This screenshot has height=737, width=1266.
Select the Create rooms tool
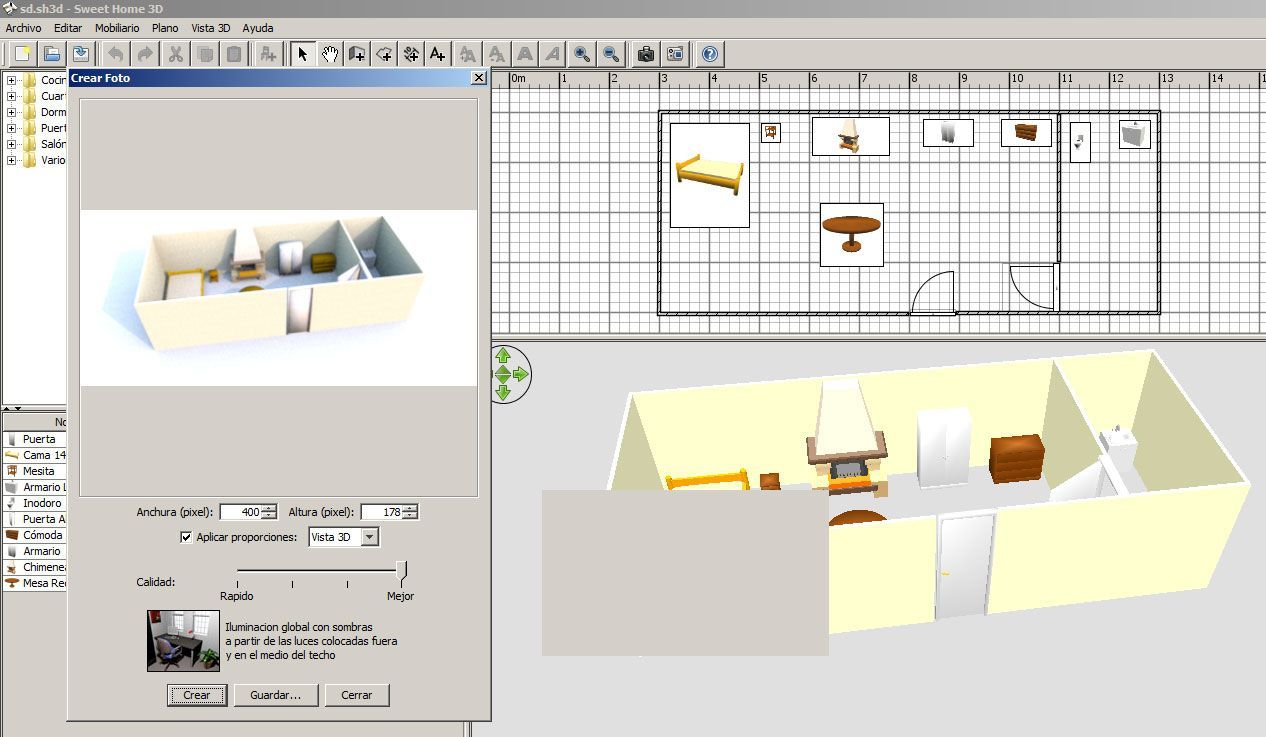point(383,54)
